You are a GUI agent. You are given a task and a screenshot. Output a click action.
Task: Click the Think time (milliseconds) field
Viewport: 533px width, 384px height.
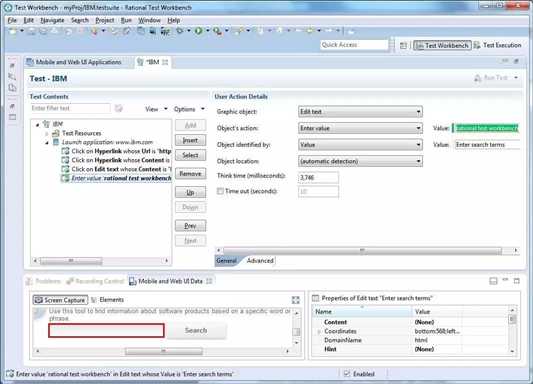pos(318,177)
